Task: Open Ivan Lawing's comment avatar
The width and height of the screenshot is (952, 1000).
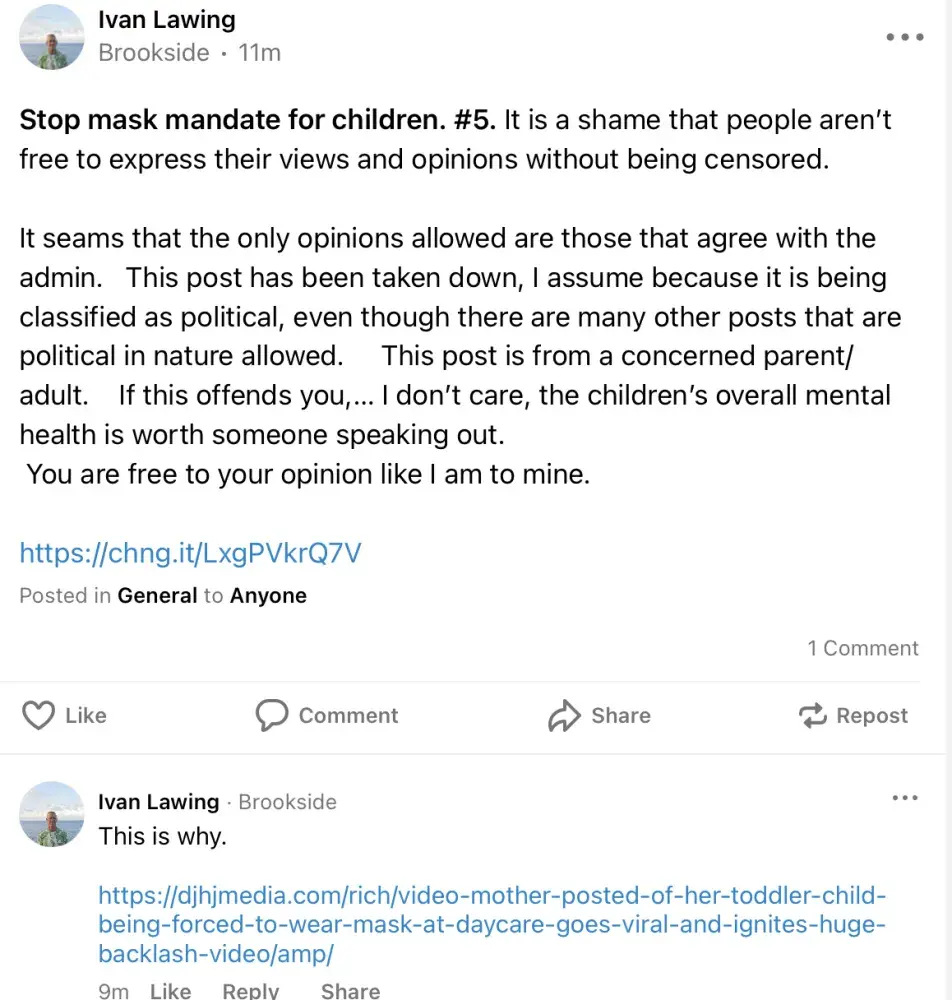Action: pyautogui.click(x=52, y=814)
